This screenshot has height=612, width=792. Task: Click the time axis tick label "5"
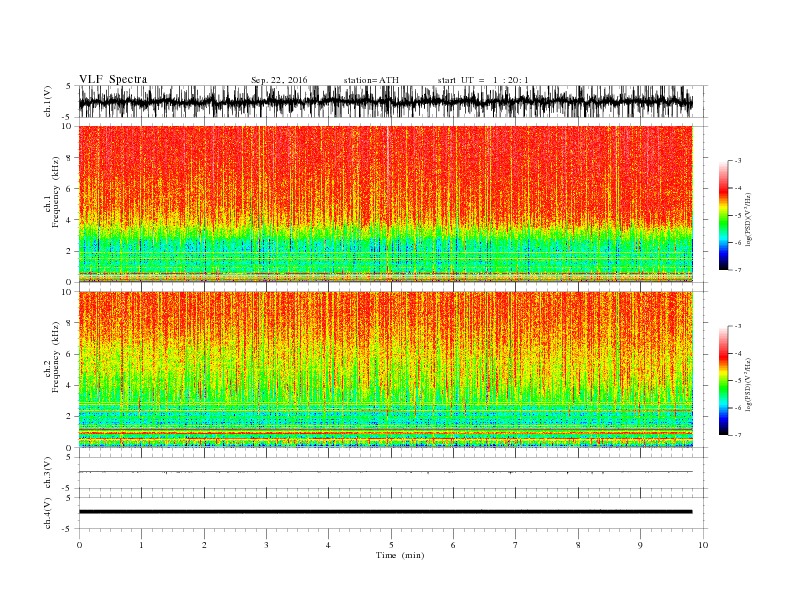click(391, 545)
